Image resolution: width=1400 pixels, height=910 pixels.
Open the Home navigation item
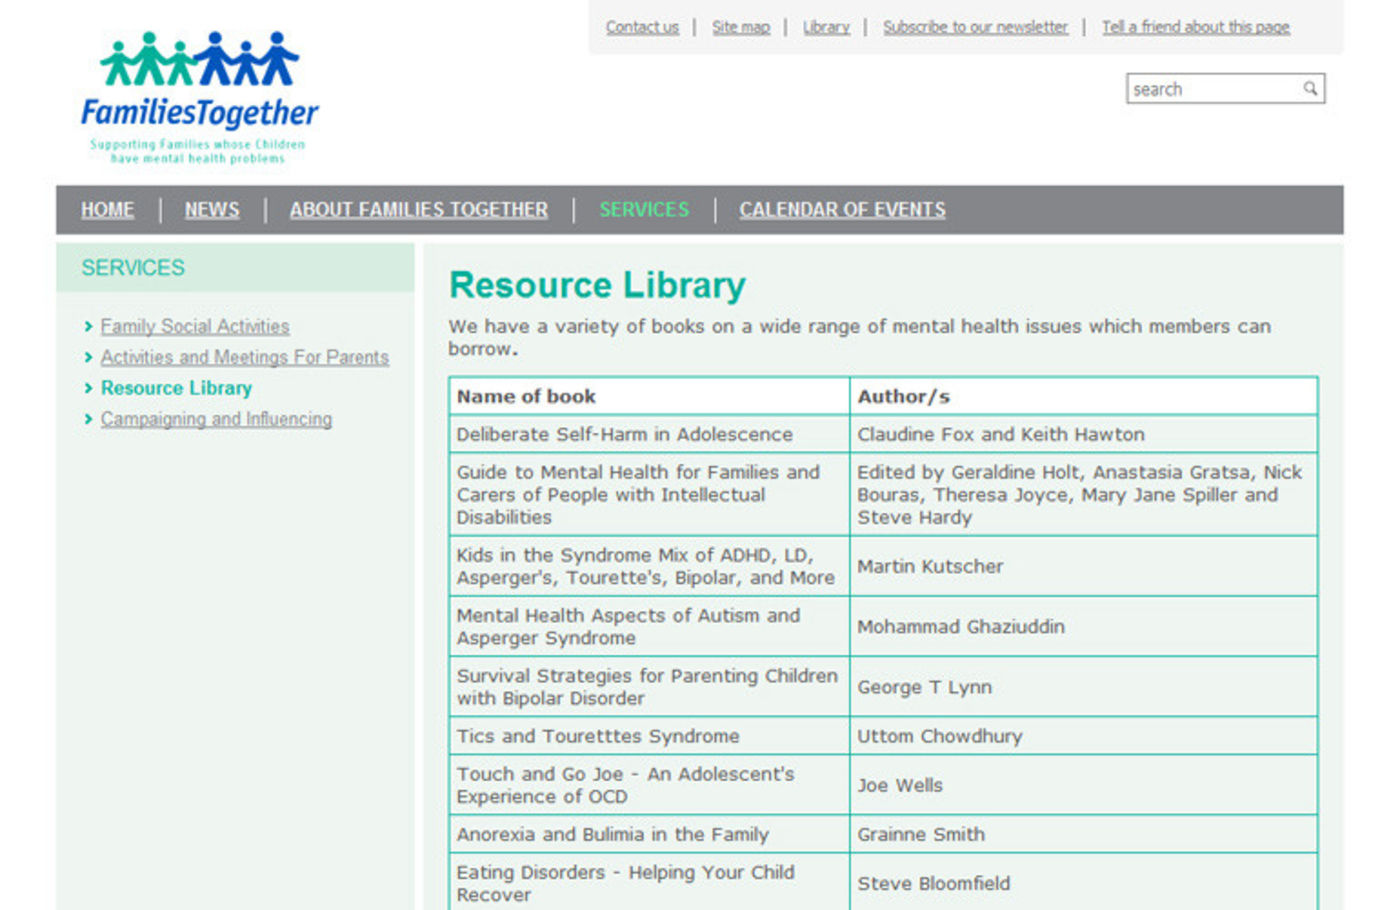tap(107, 210)
